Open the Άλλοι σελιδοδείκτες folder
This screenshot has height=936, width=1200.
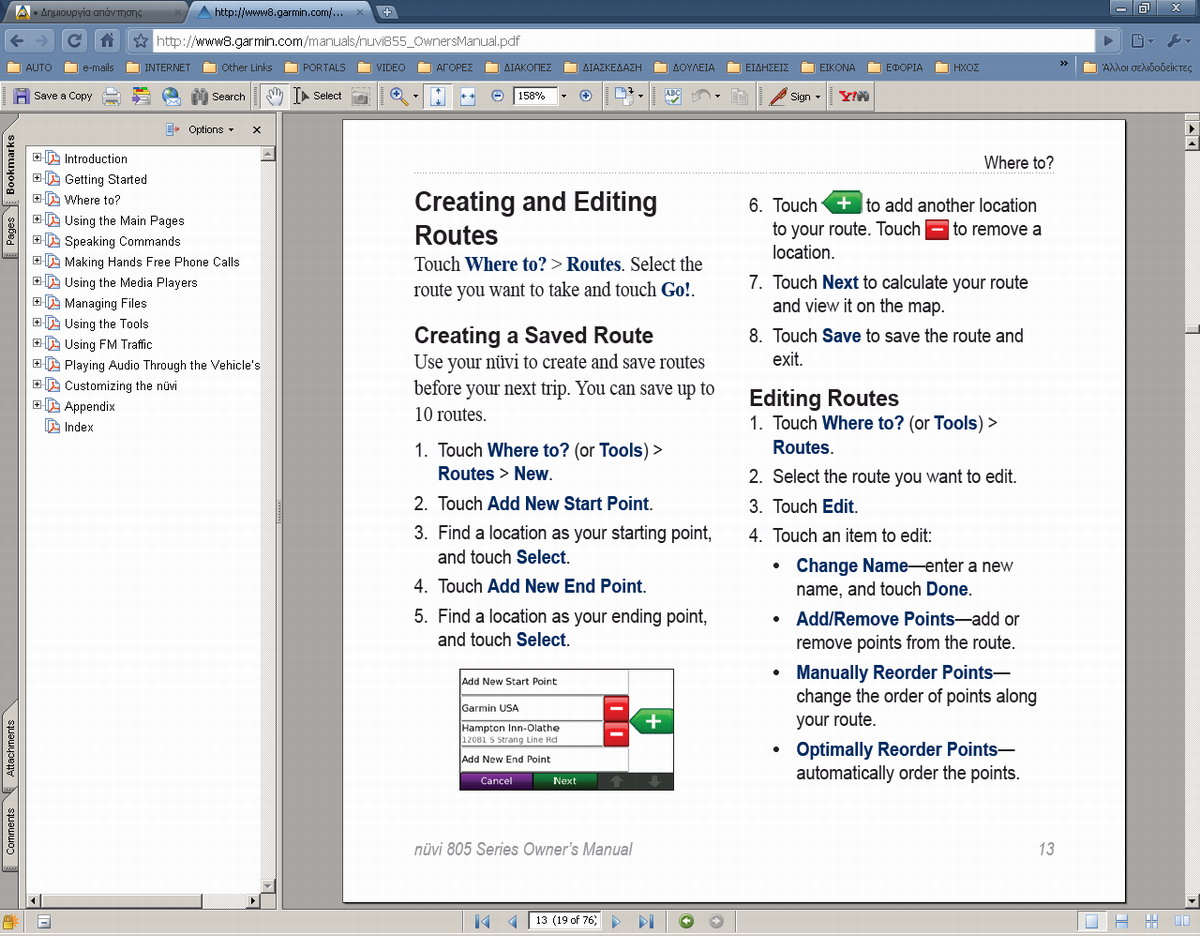click(x=1138, y=68)
